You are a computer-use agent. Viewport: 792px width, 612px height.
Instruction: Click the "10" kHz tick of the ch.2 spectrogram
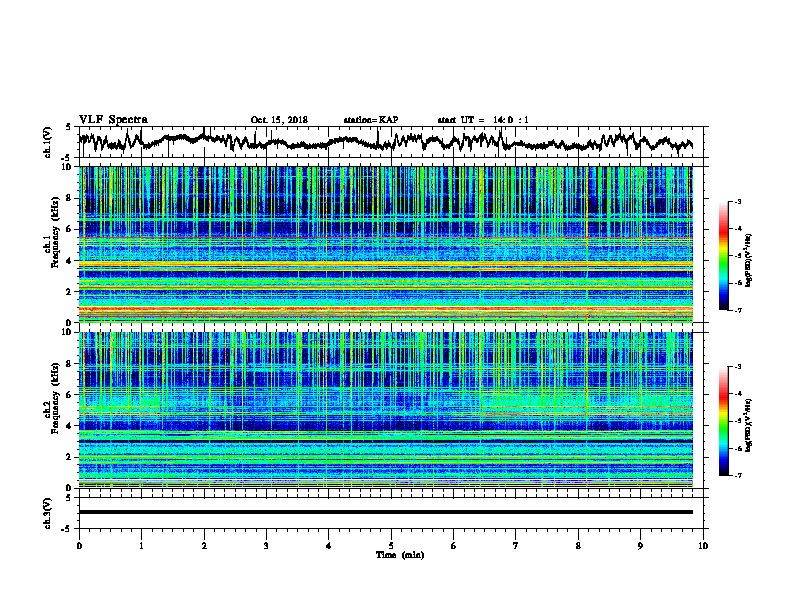click(x=67, y=332)
